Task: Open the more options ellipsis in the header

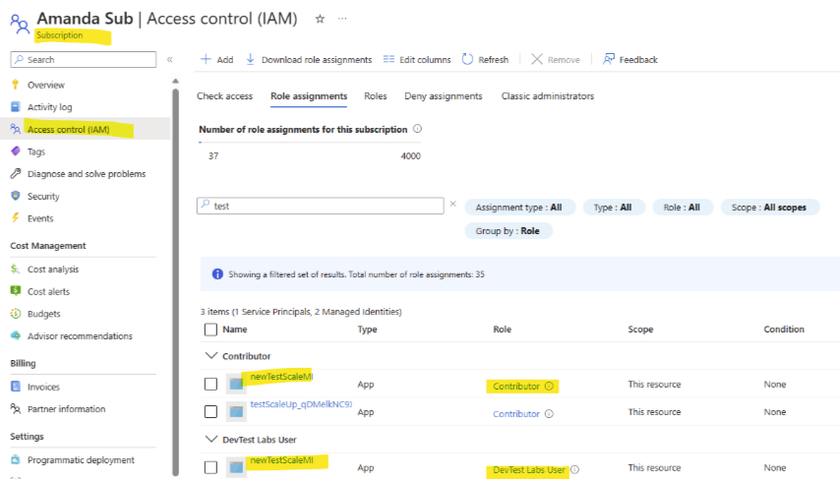Action: [342, 19]
